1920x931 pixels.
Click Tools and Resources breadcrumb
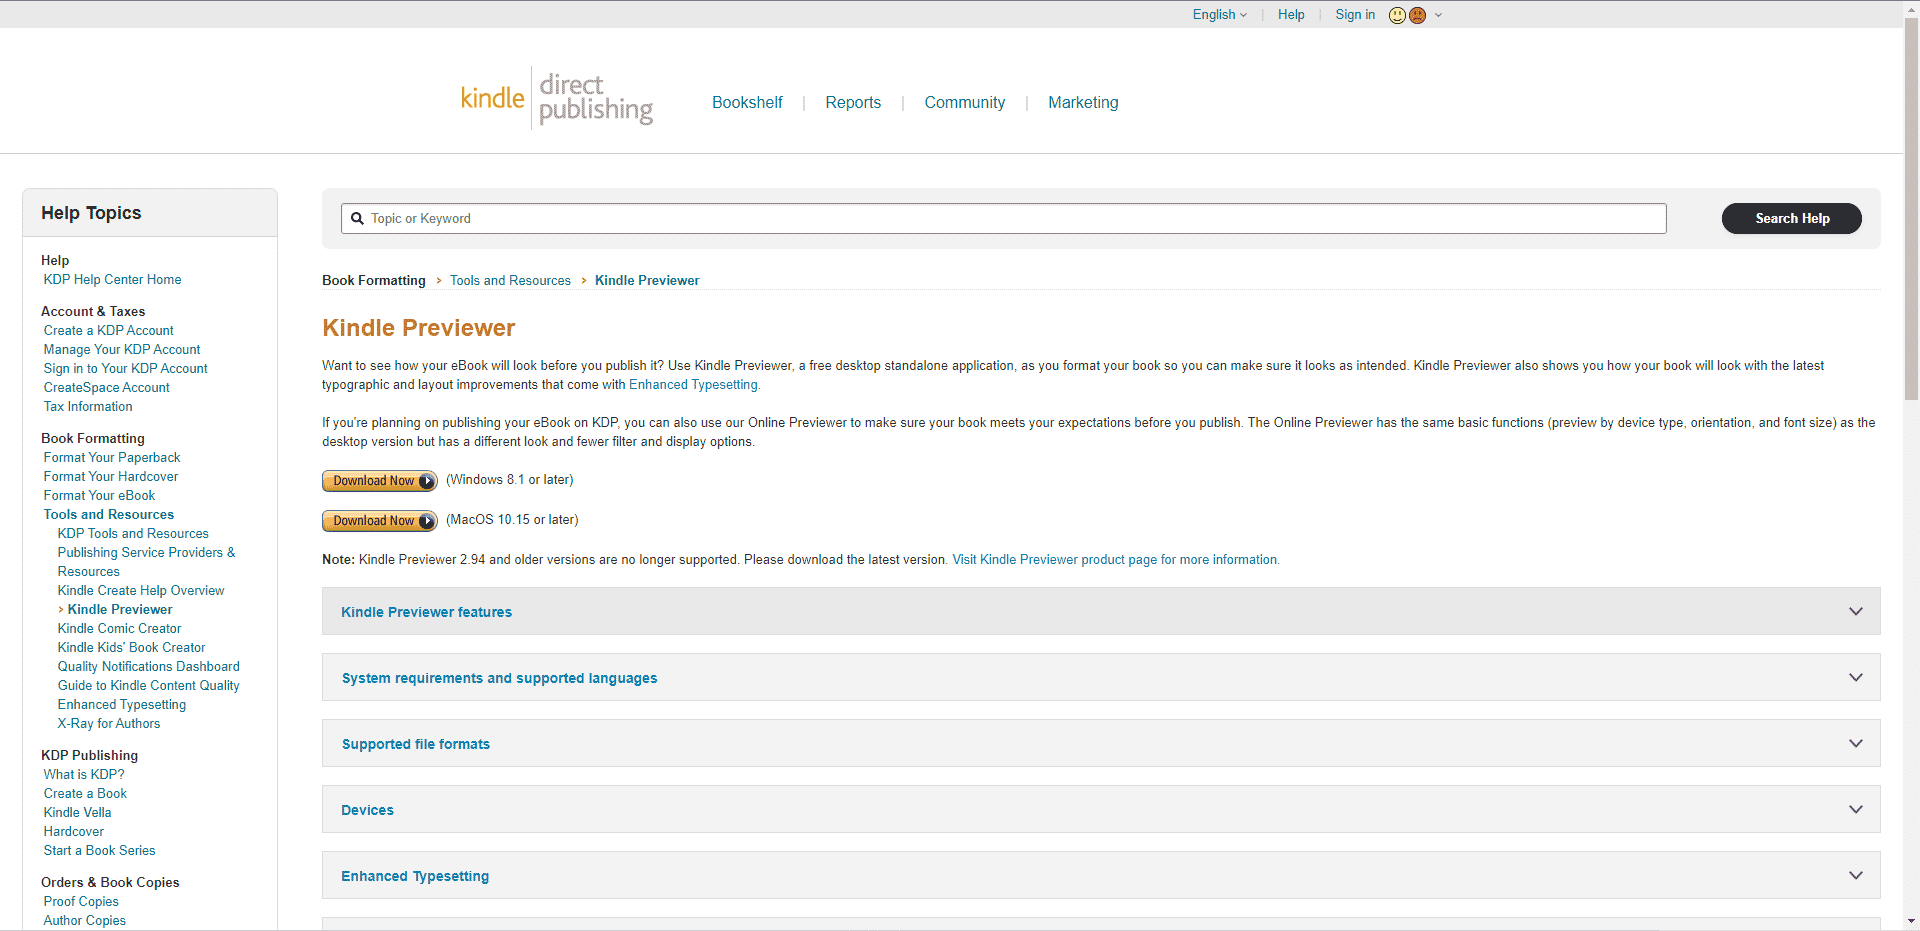(x=510, y=280)
